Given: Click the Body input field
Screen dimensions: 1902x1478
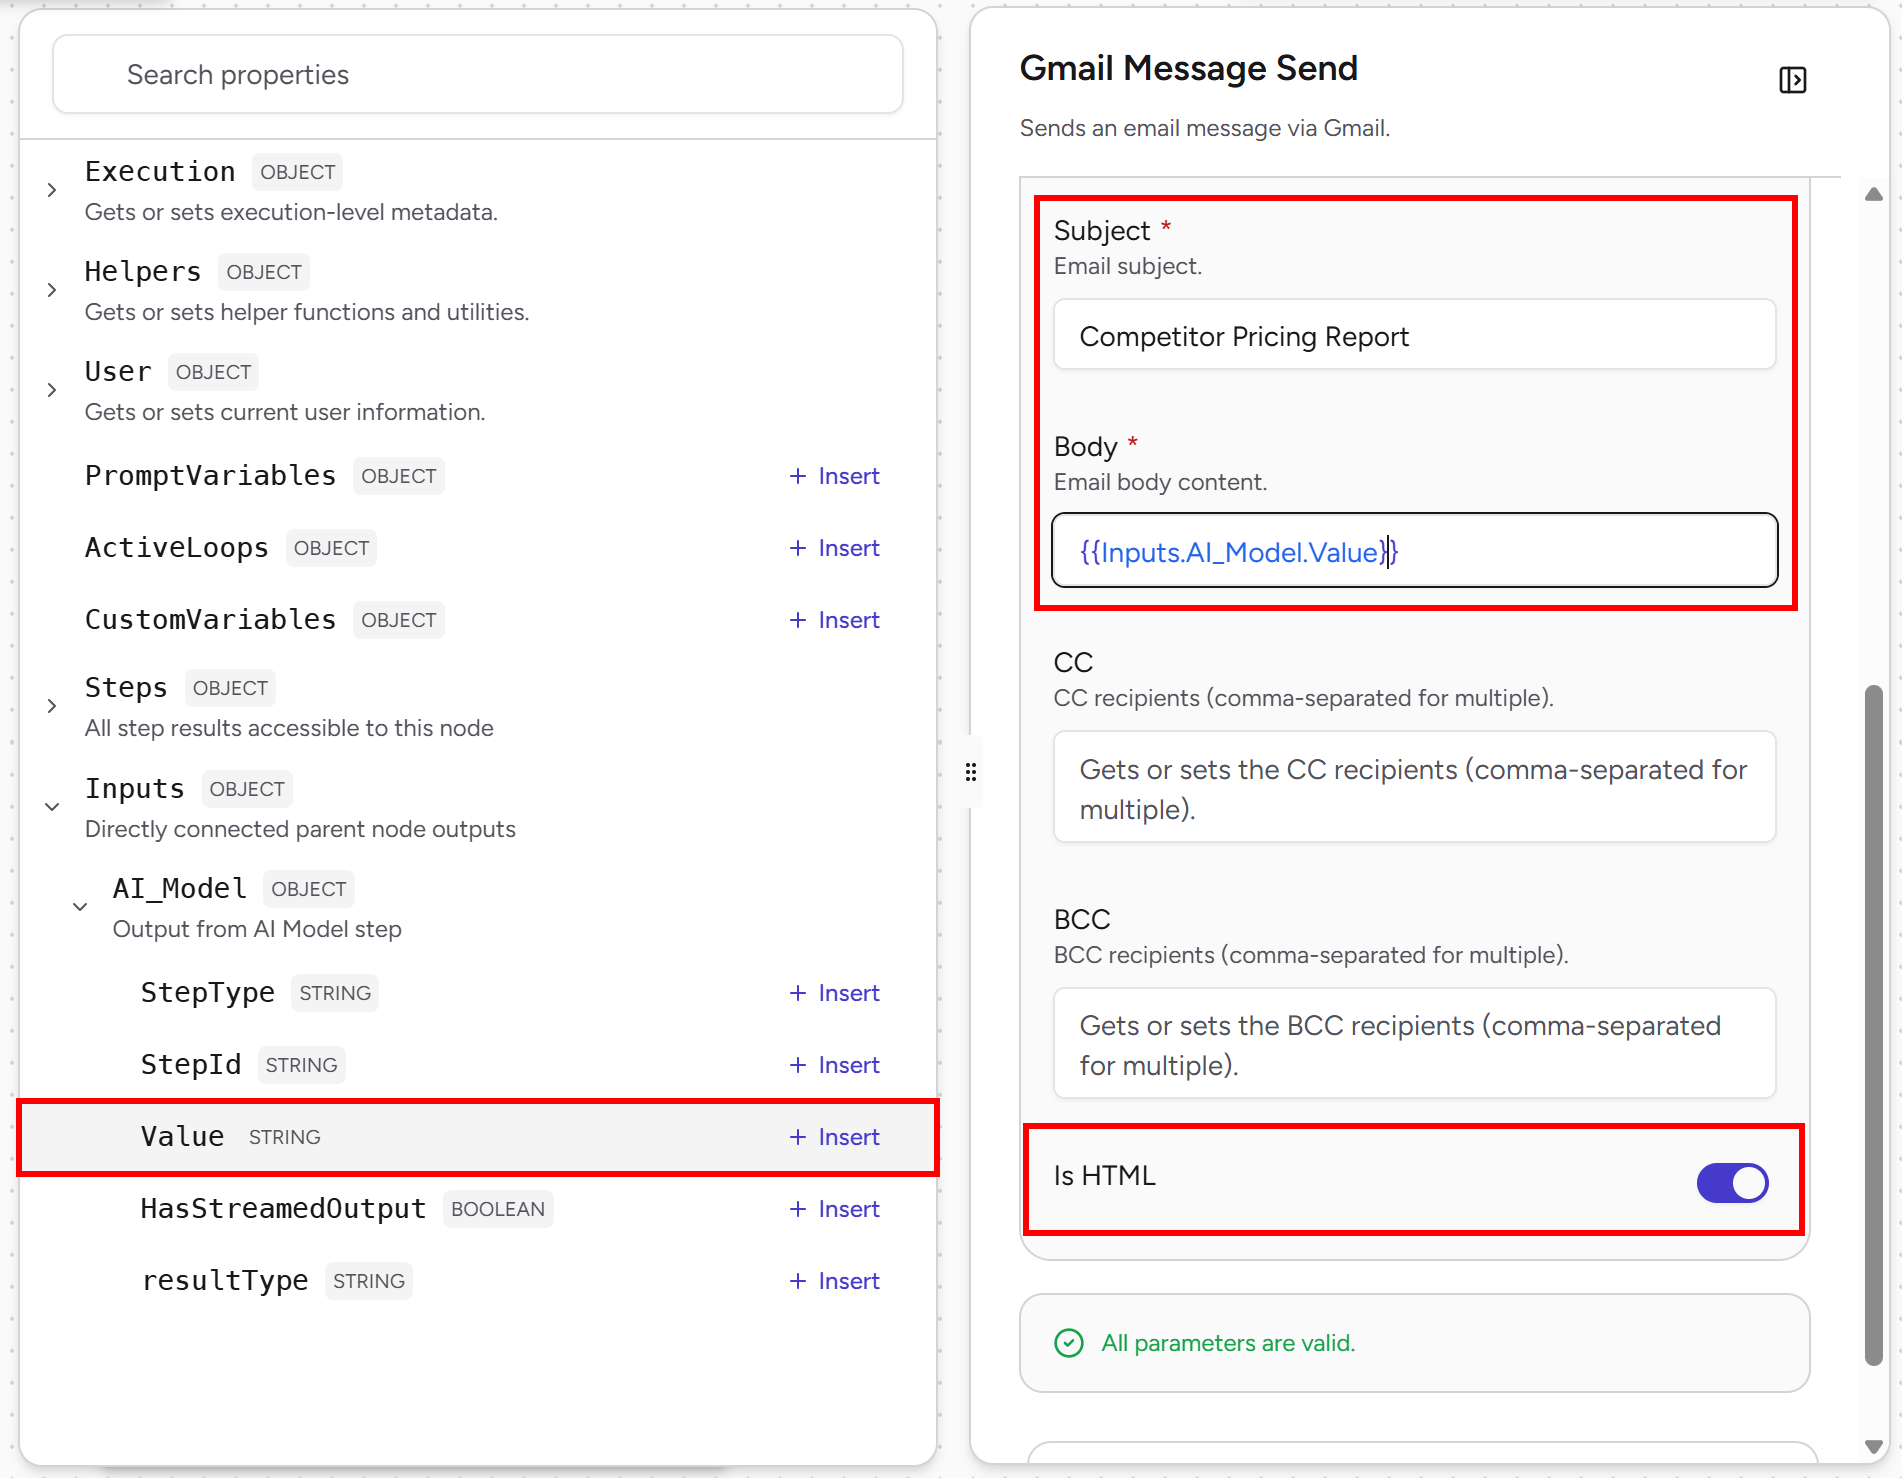Looking at the screenshot, I should point(1414,551).
